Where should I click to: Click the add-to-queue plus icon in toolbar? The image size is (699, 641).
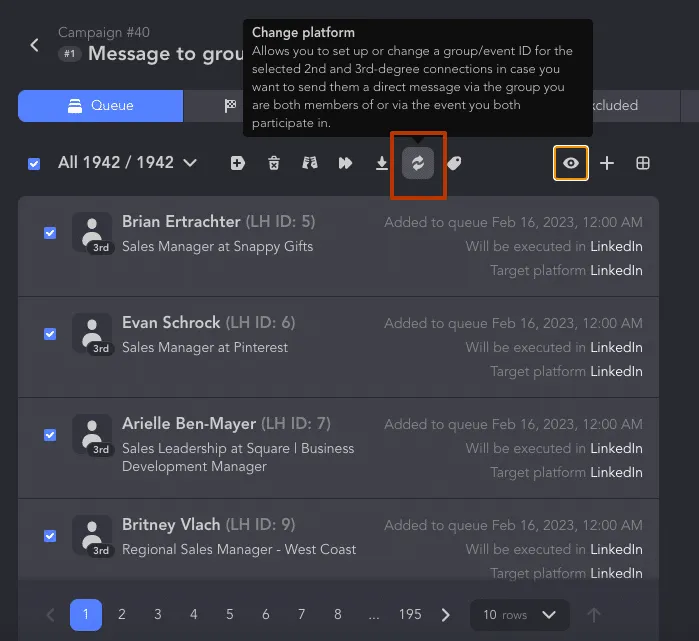[x=238, y=163]
